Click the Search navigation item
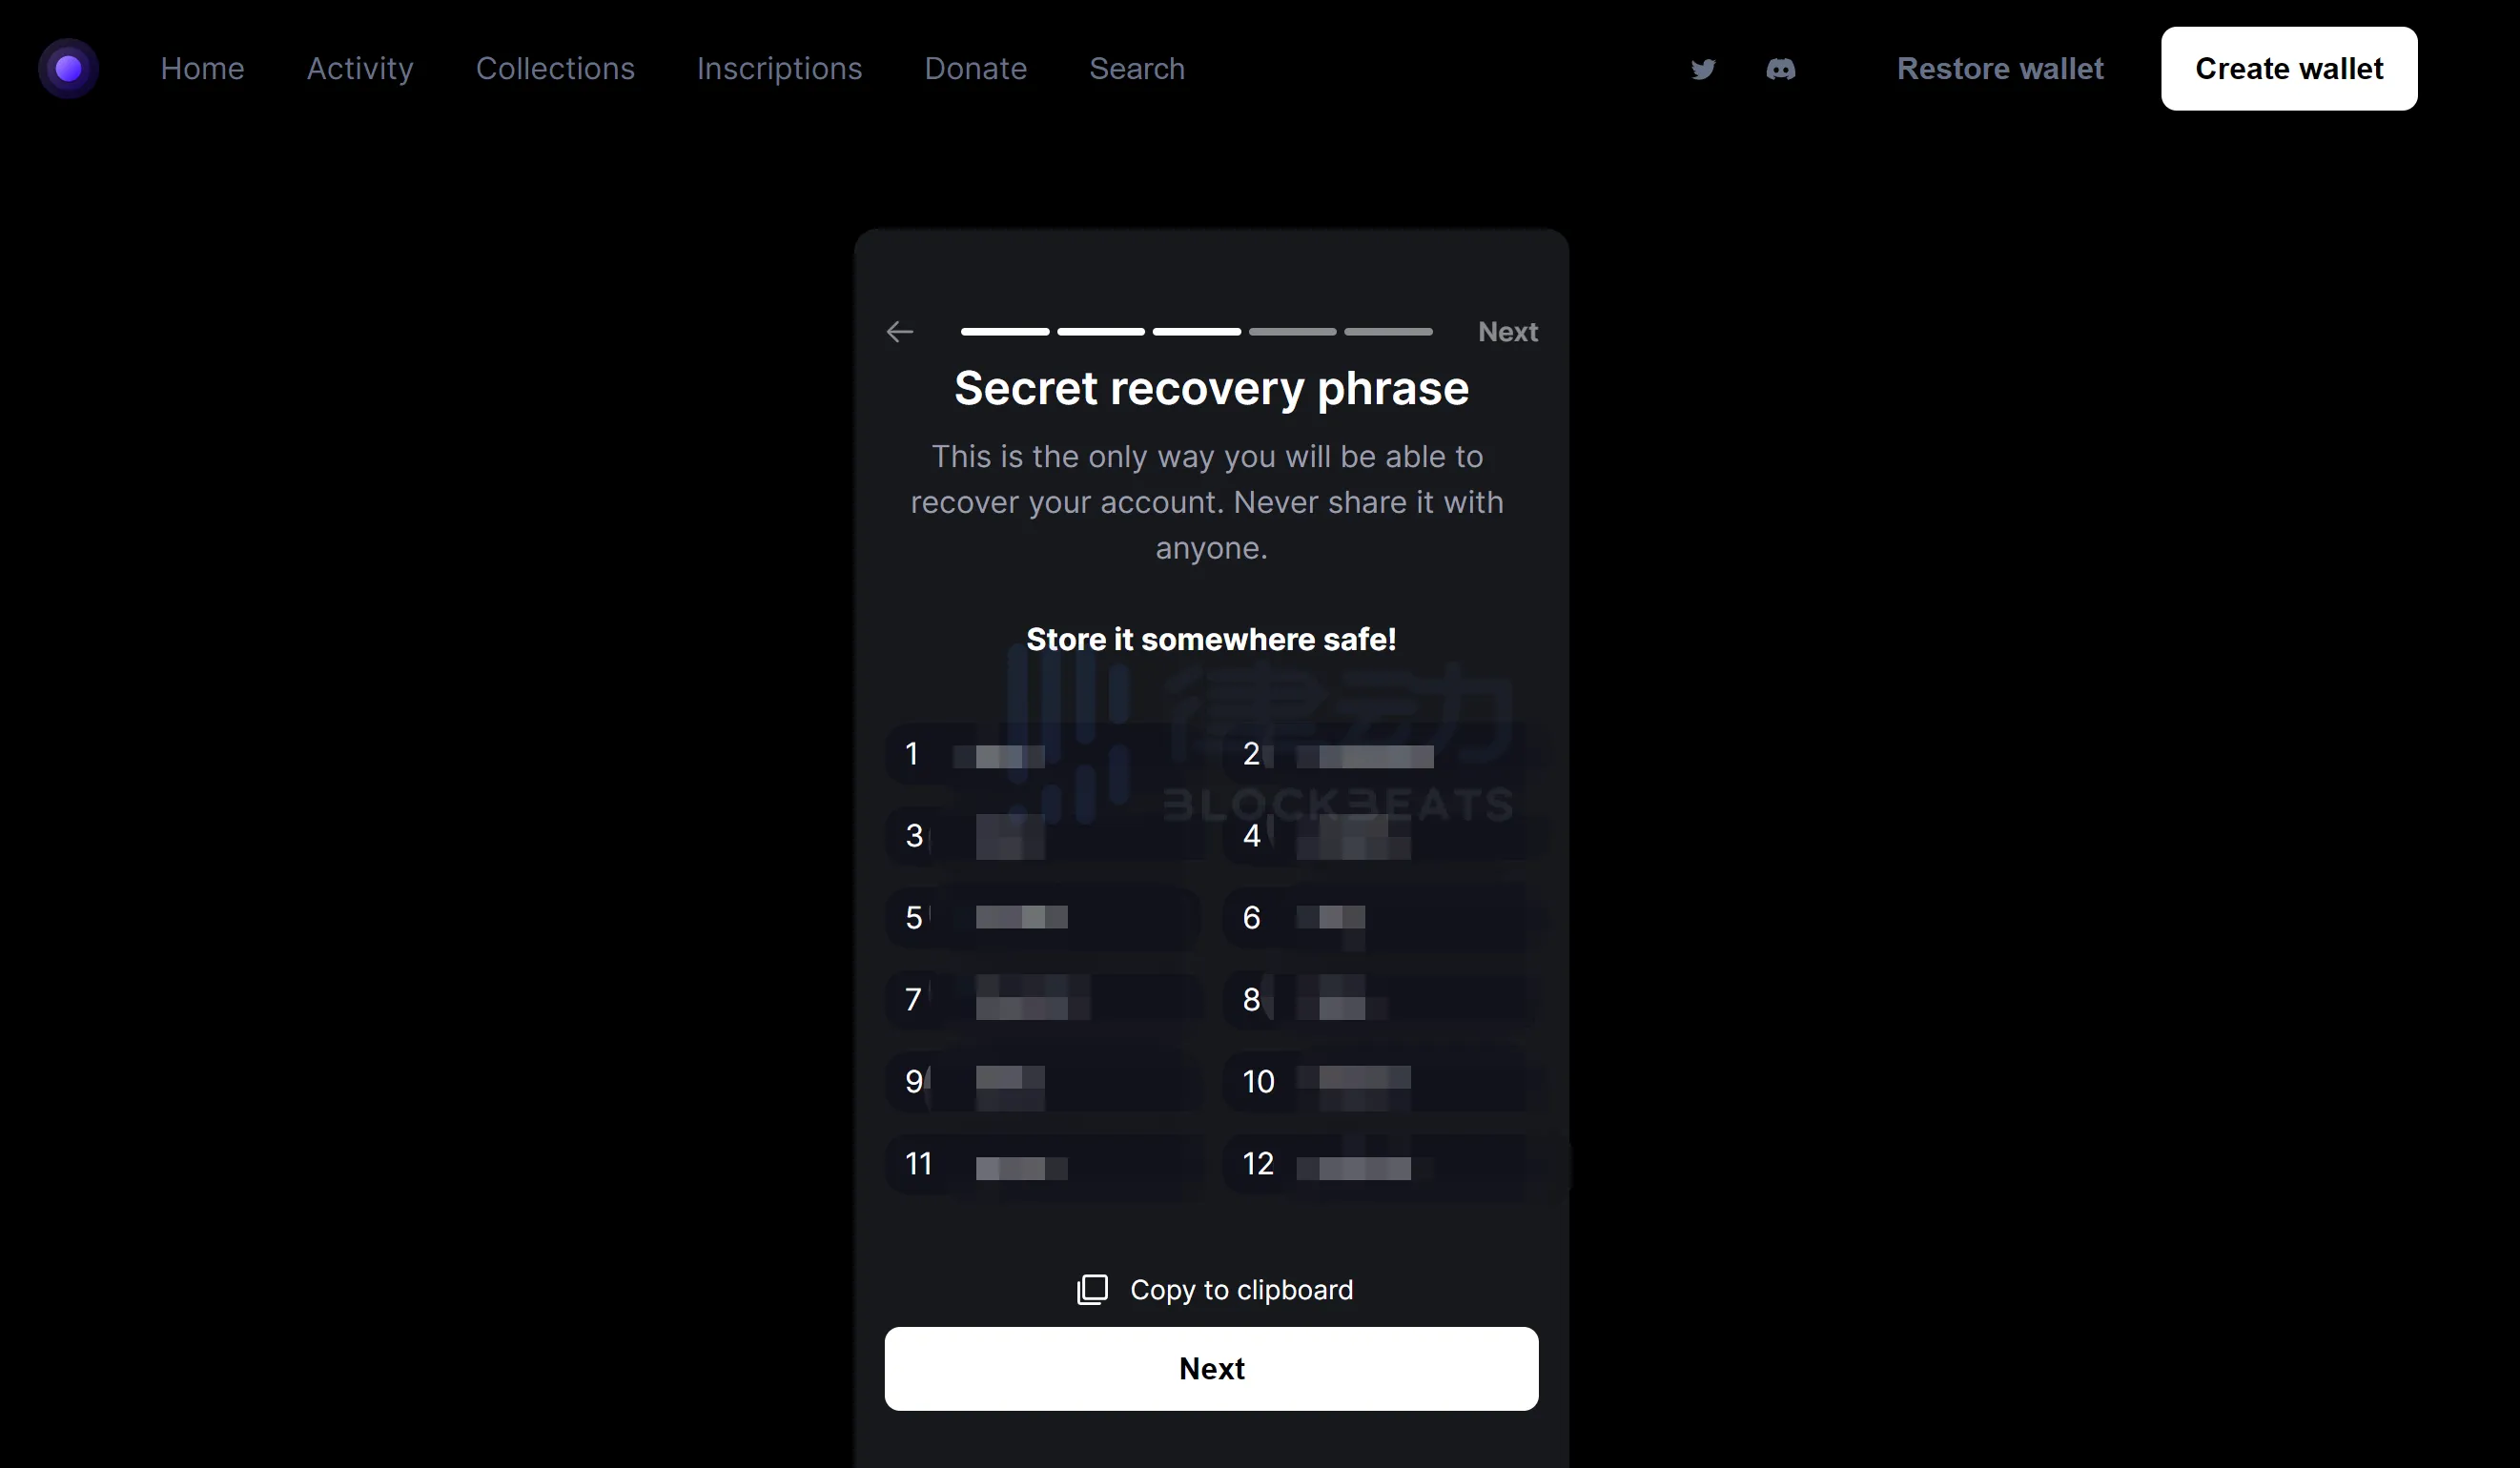 click(1136, 69)
